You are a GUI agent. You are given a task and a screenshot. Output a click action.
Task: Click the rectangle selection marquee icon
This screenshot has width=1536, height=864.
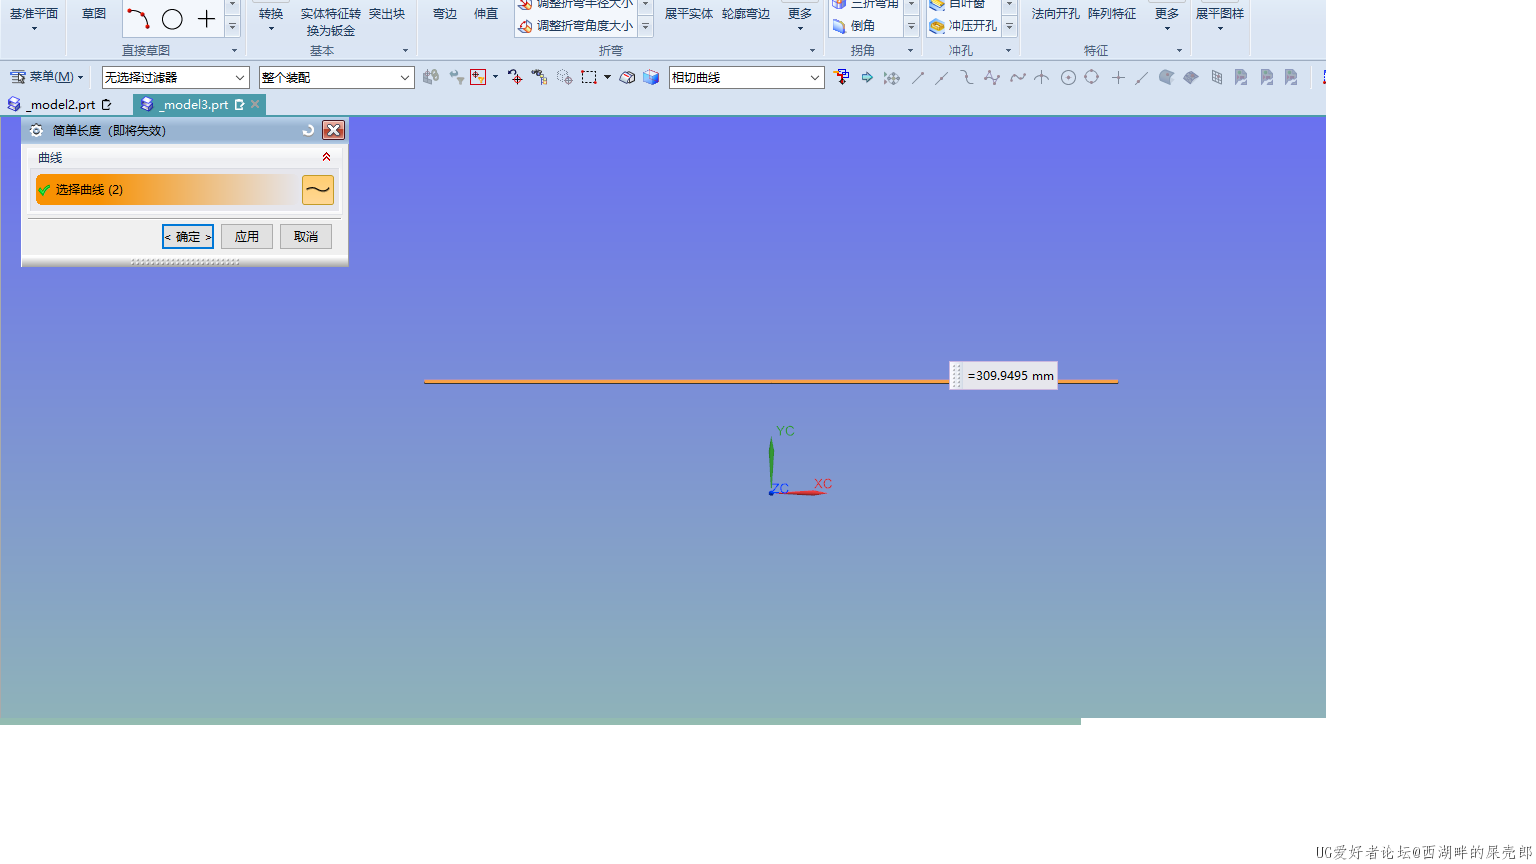589,77
